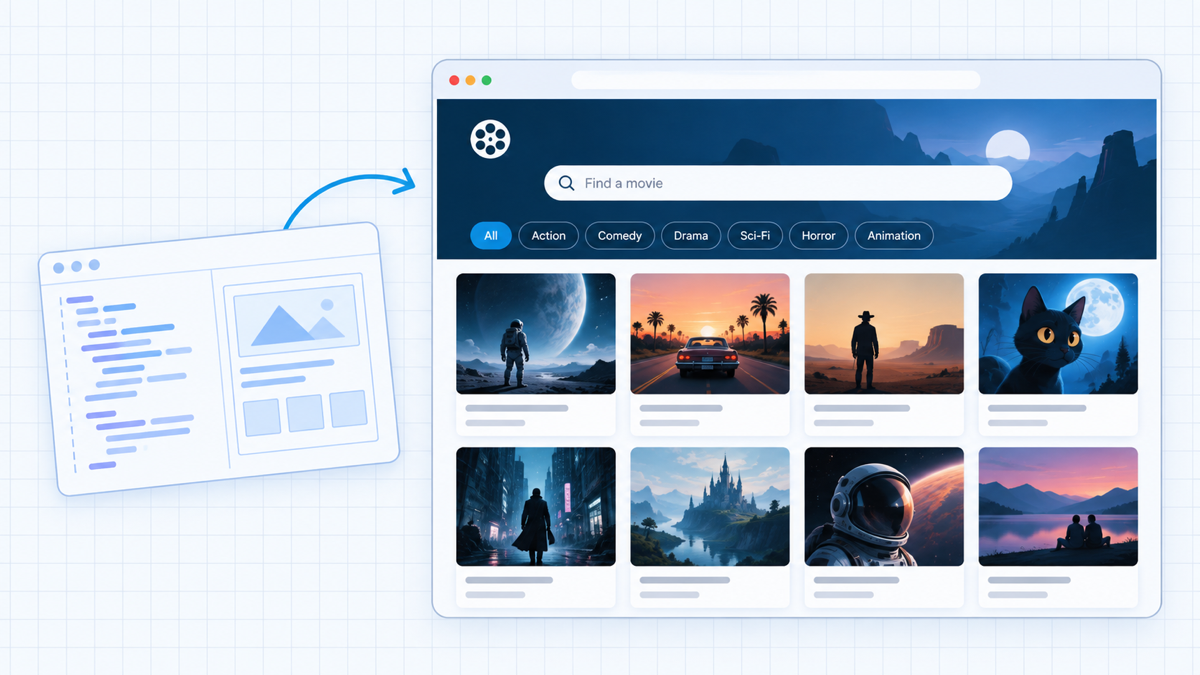Viewport: 1200px width, 675px height.
Task: Click the green maximize dot of browser window
Action: coord(486,80)
